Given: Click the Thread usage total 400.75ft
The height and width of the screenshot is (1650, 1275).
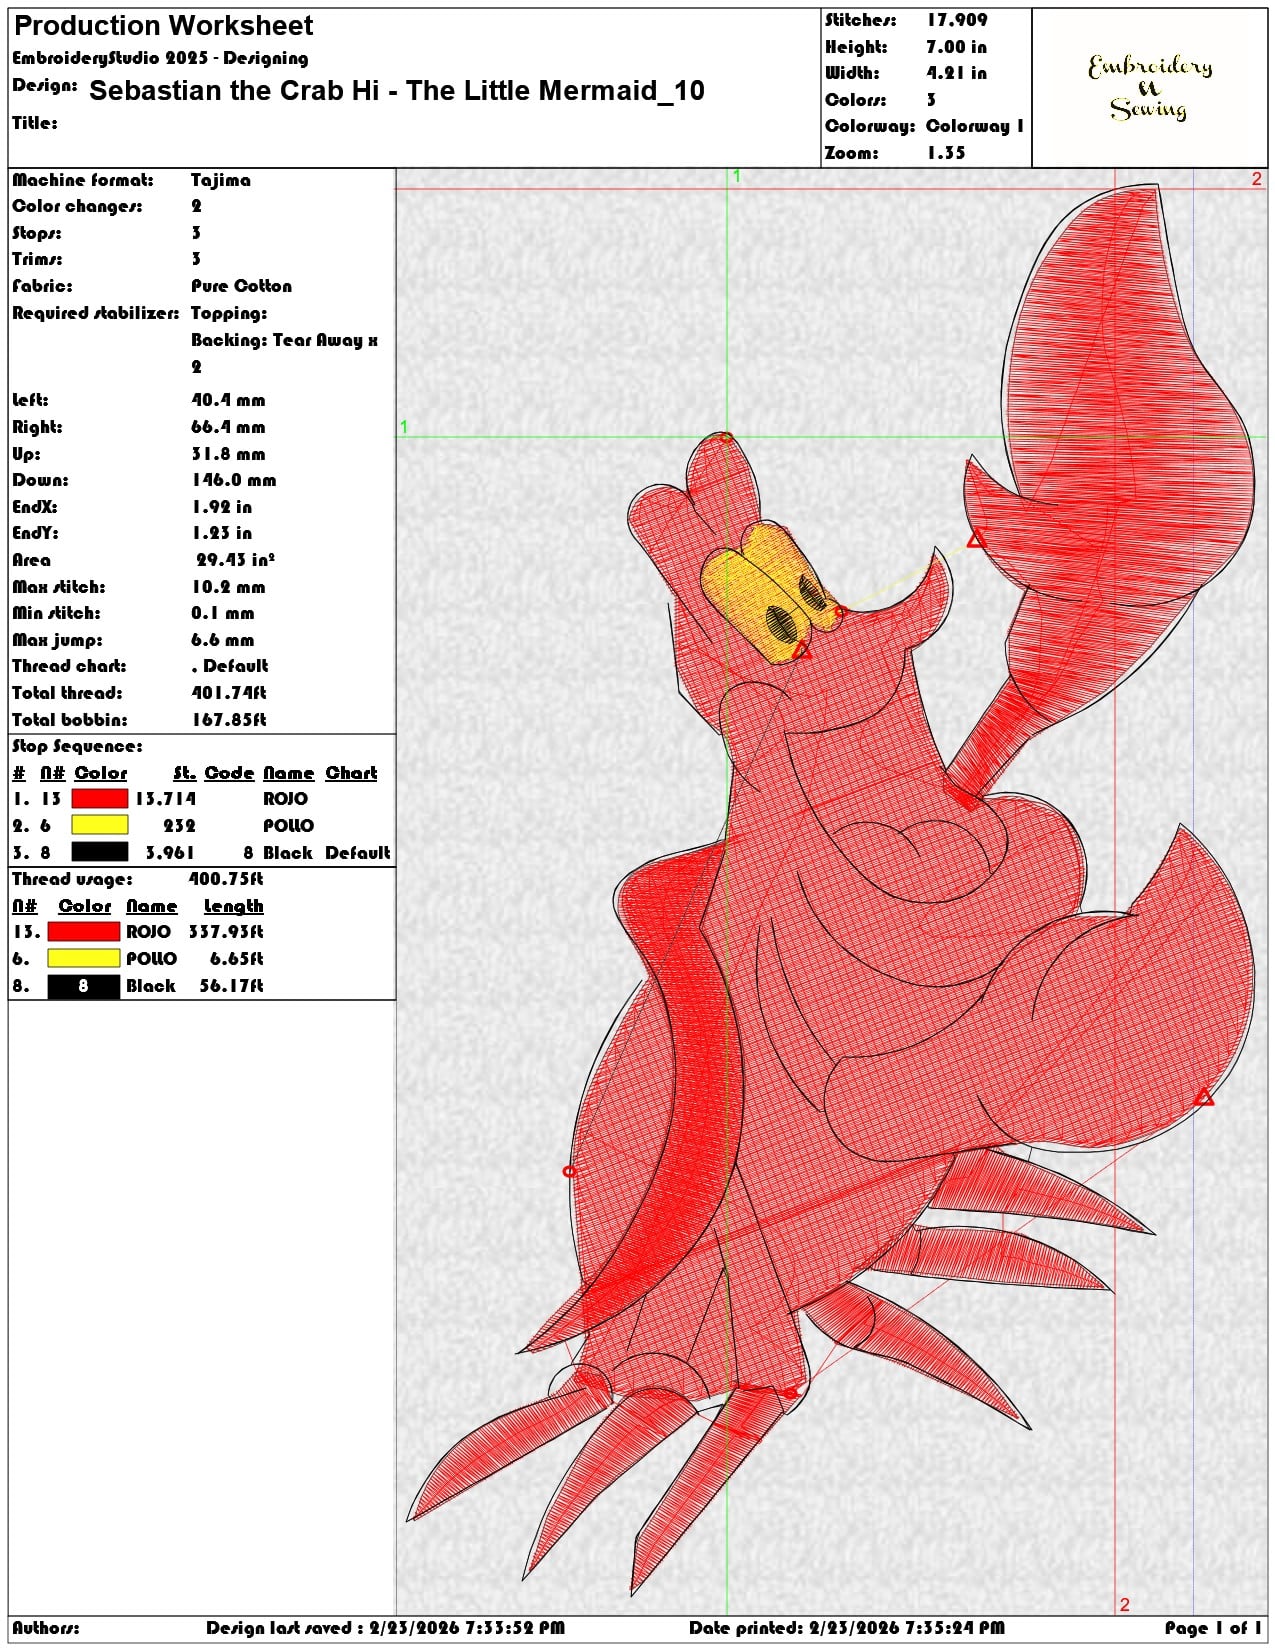Looking at the screenshot, I should [226, 879].
